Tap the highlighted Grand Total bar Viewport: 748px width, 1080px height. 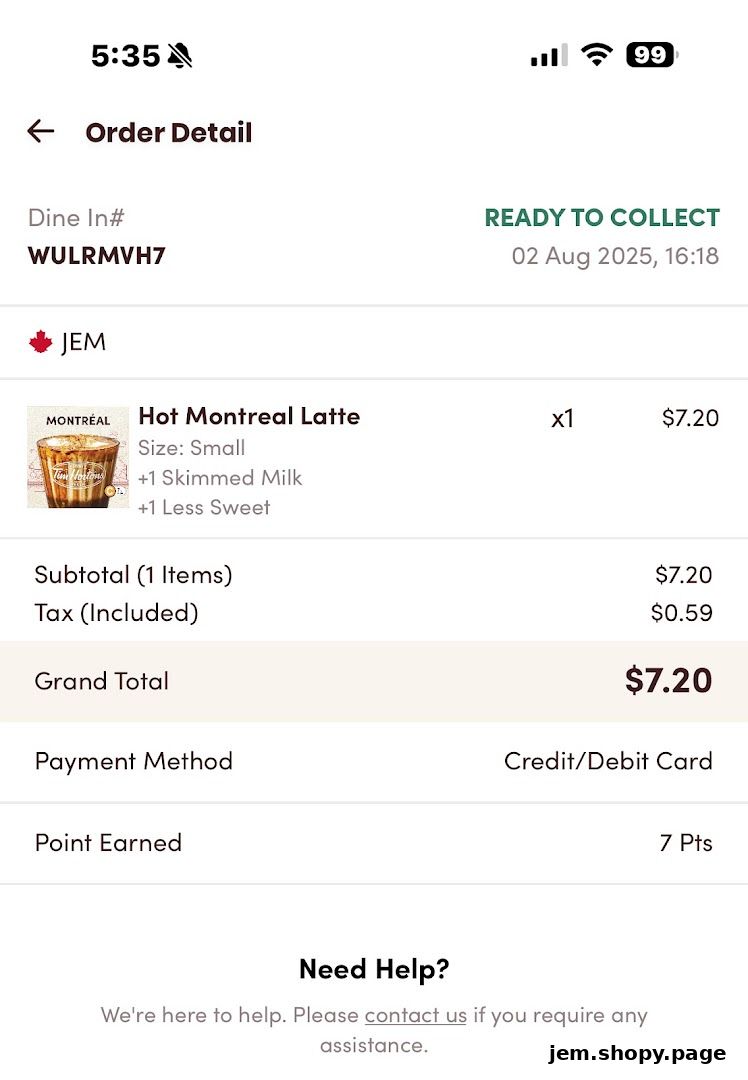point(374,681)
